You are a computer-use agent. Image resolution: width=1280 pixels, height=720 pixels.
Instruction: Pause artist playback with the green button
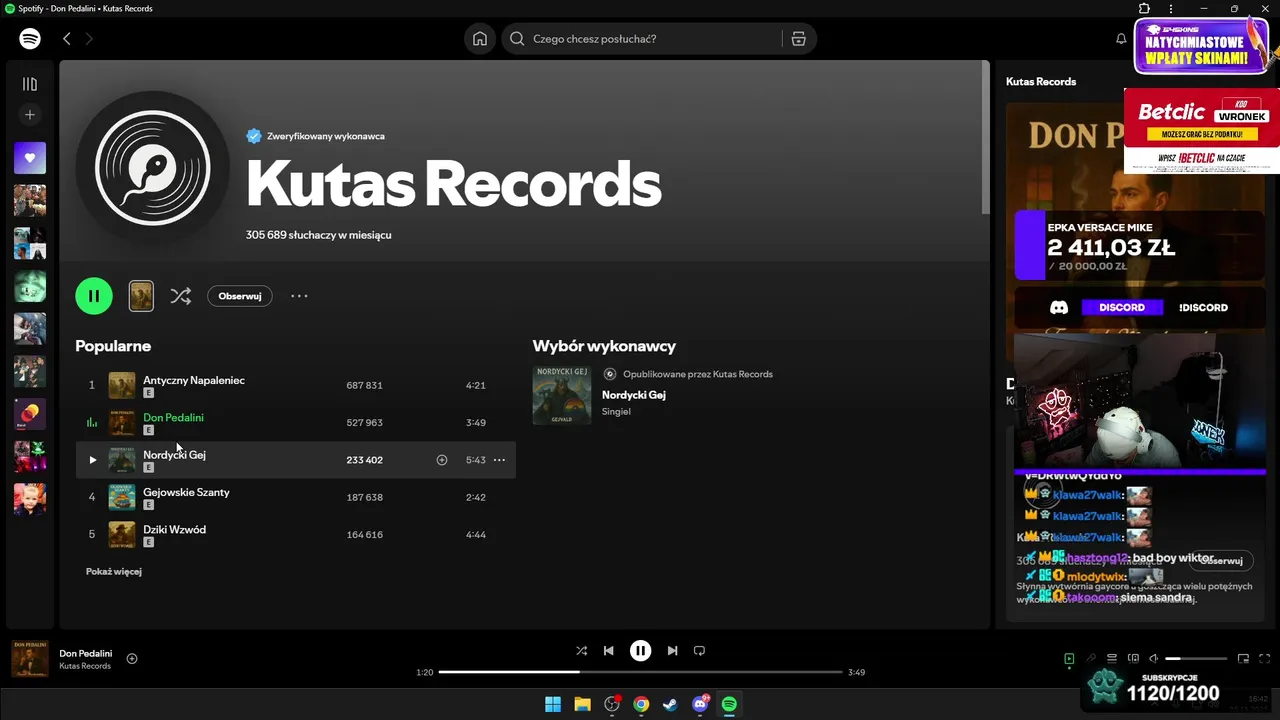[94, 296]
